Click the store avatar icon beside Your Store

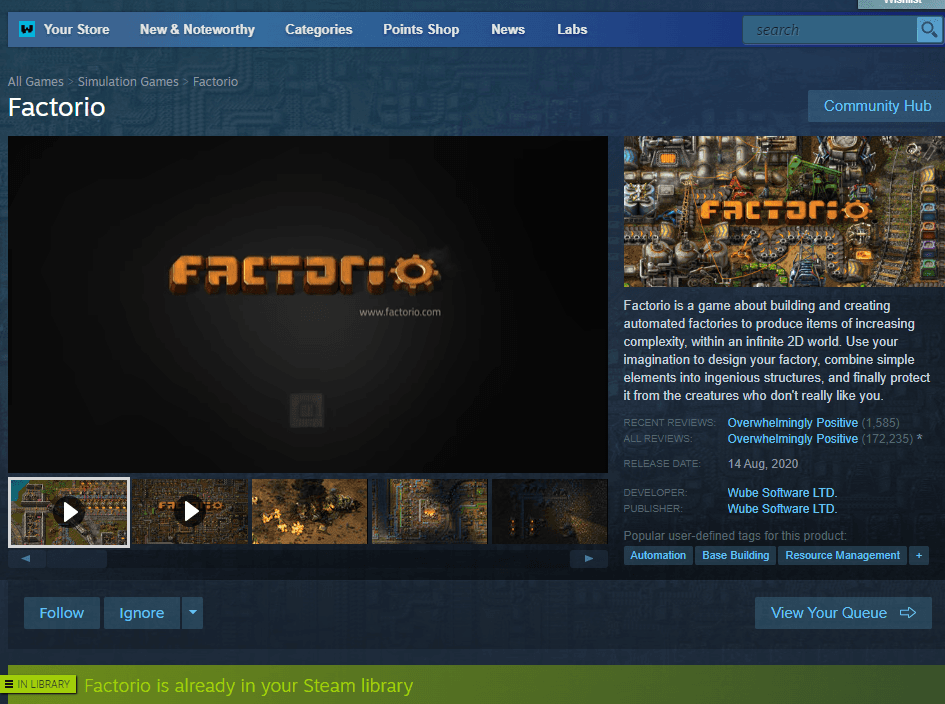tap(27, 29)
